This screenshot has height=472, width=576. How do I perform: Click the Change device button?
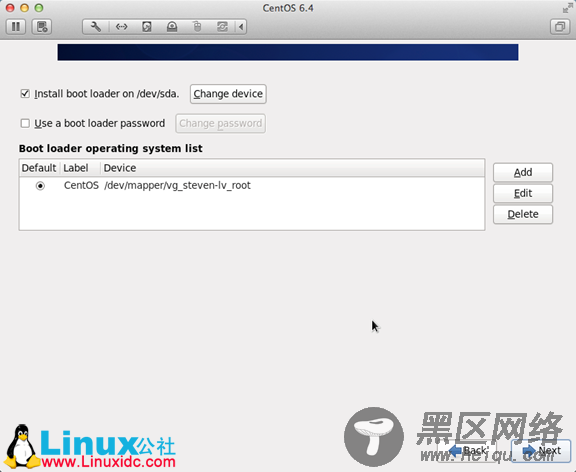(228, 94)
